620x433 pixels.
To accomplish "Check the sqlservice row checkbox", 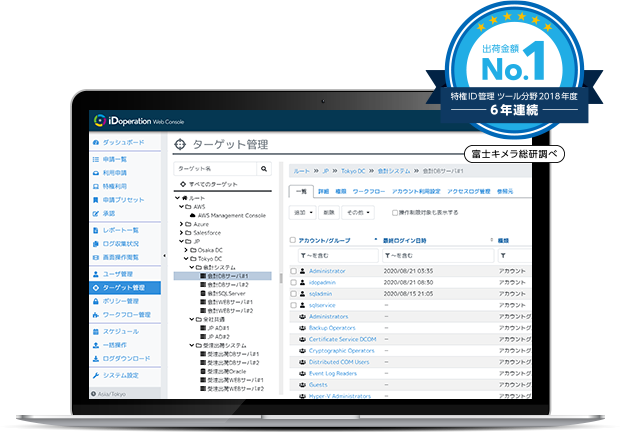I will pyautogui.click(x=293, y=305).
